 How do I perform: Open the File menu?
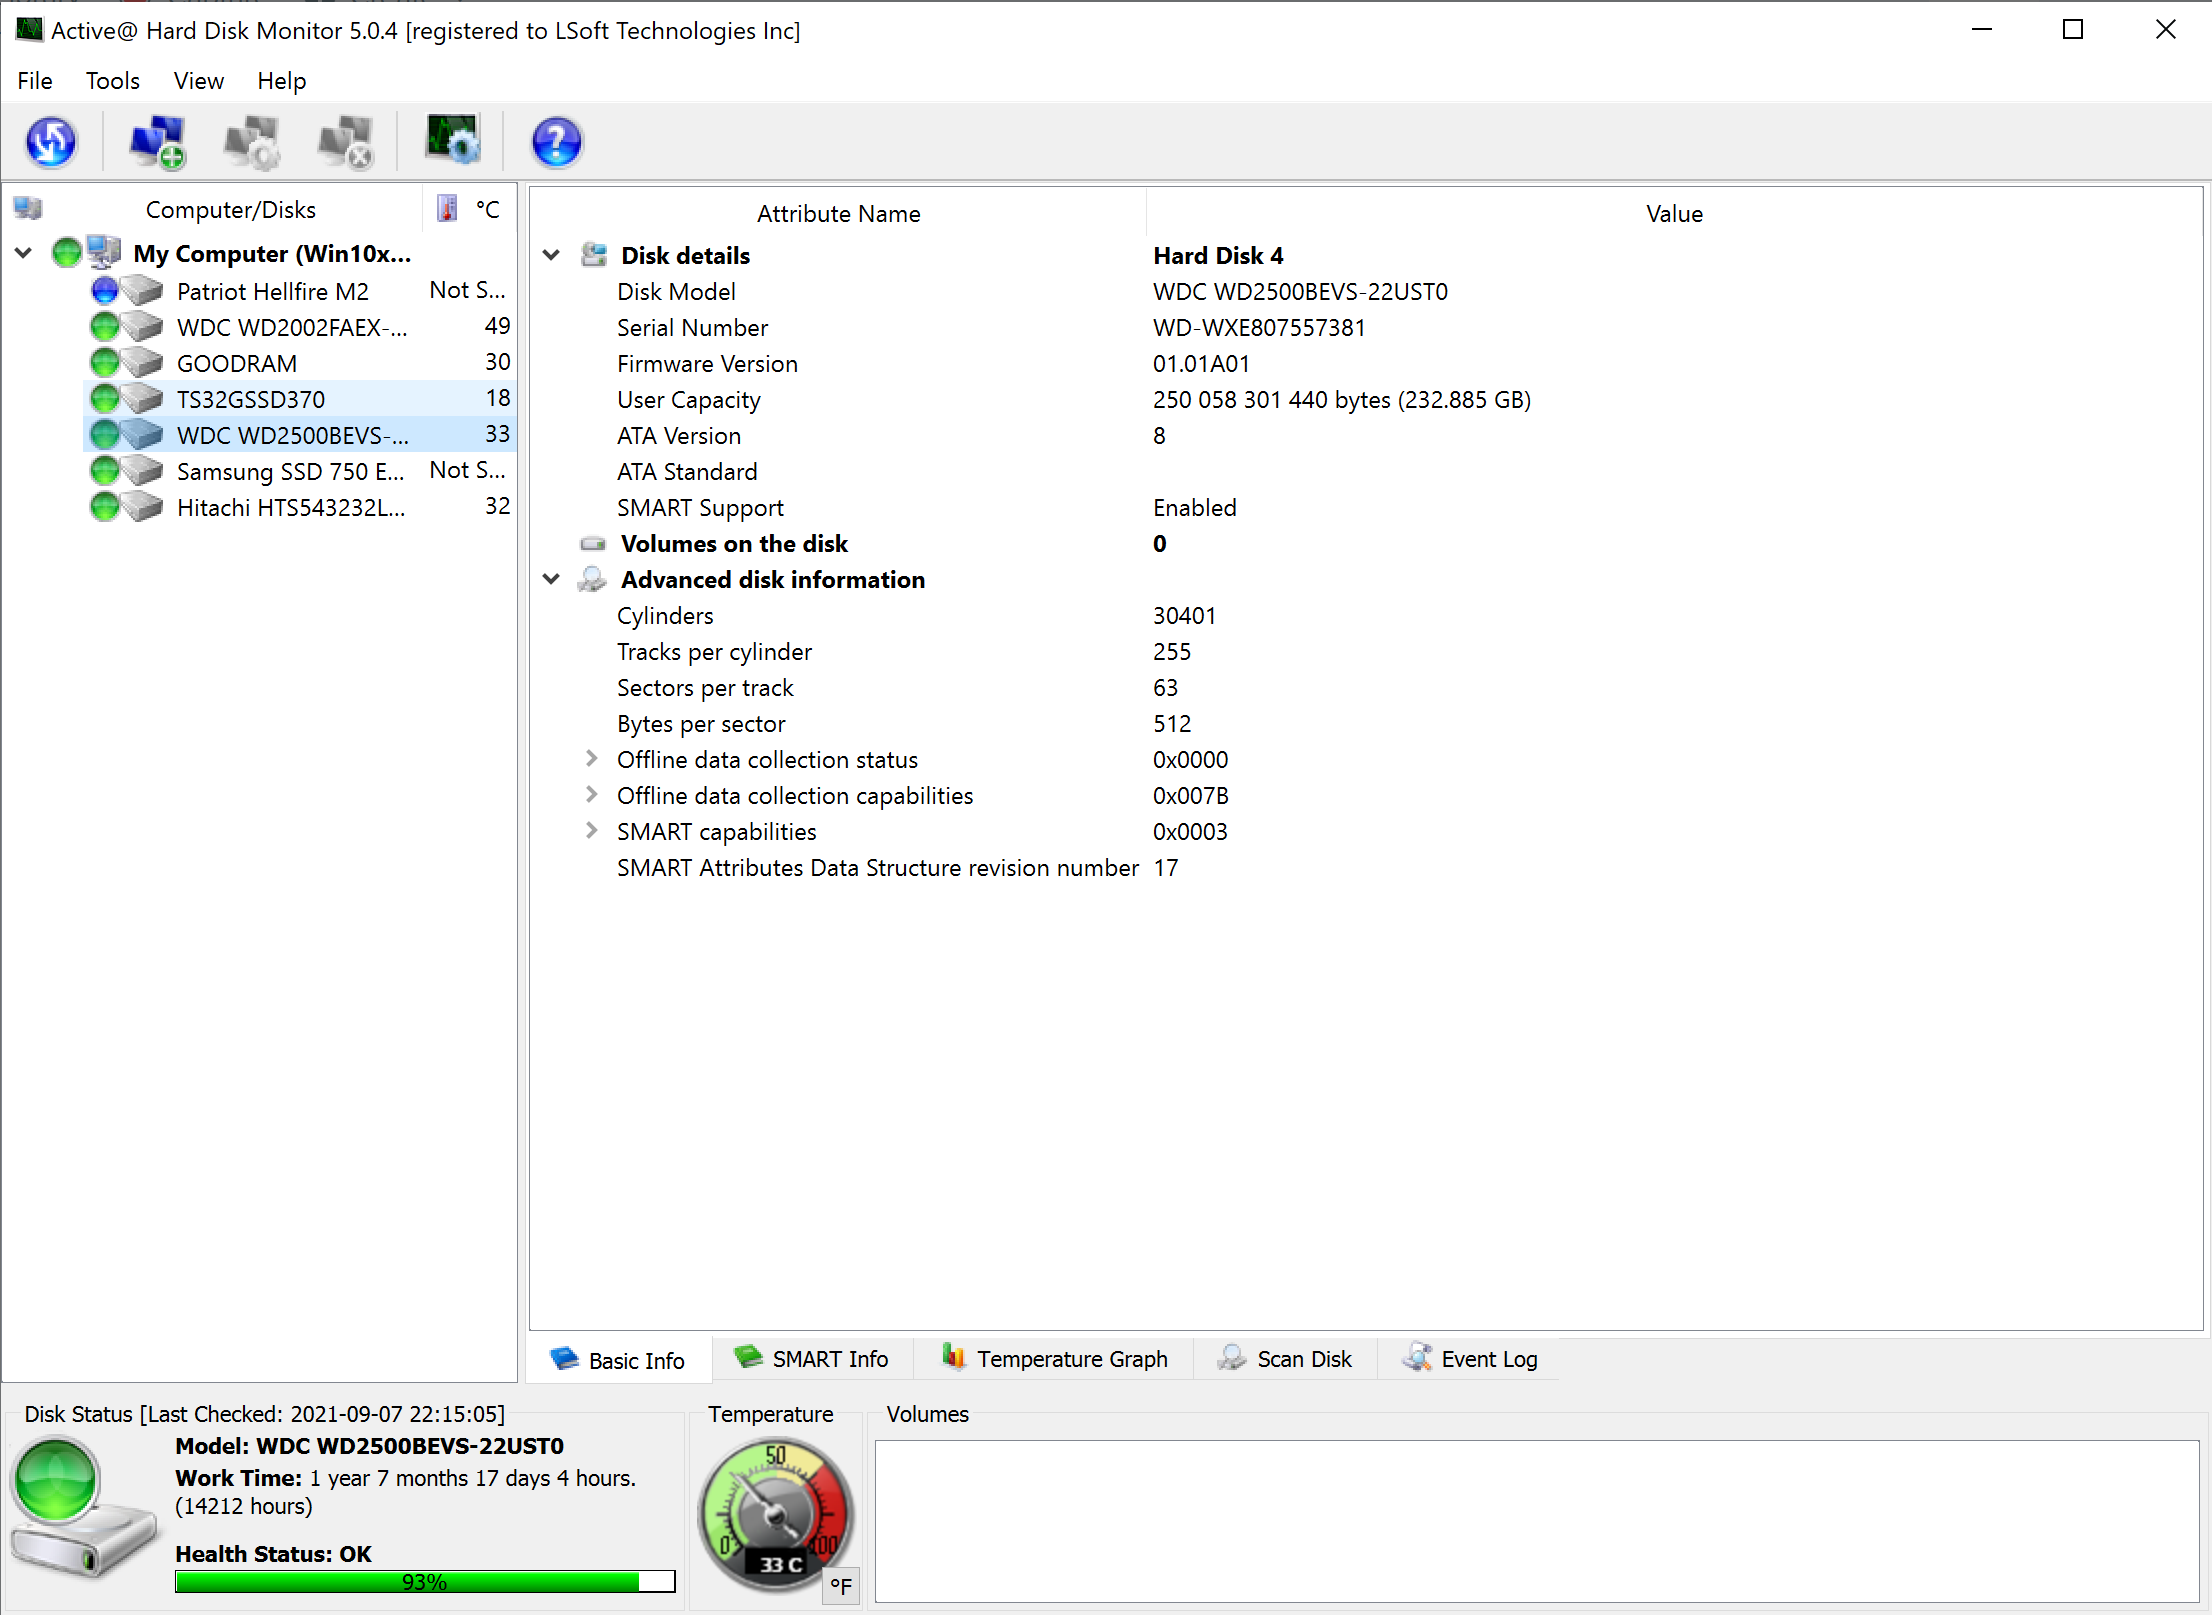pyautogui.click(x=35, y=81)
